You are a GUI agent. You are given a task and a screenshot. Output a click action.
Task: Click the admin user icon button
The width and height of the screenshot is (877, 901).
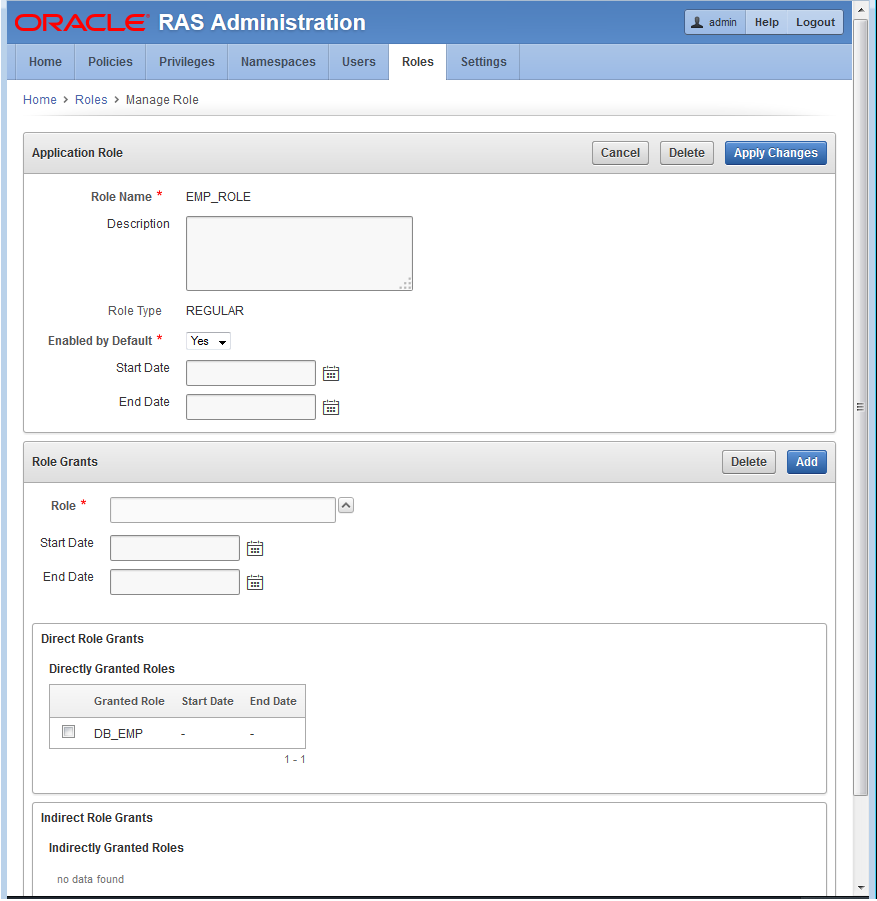coord(714,22)
